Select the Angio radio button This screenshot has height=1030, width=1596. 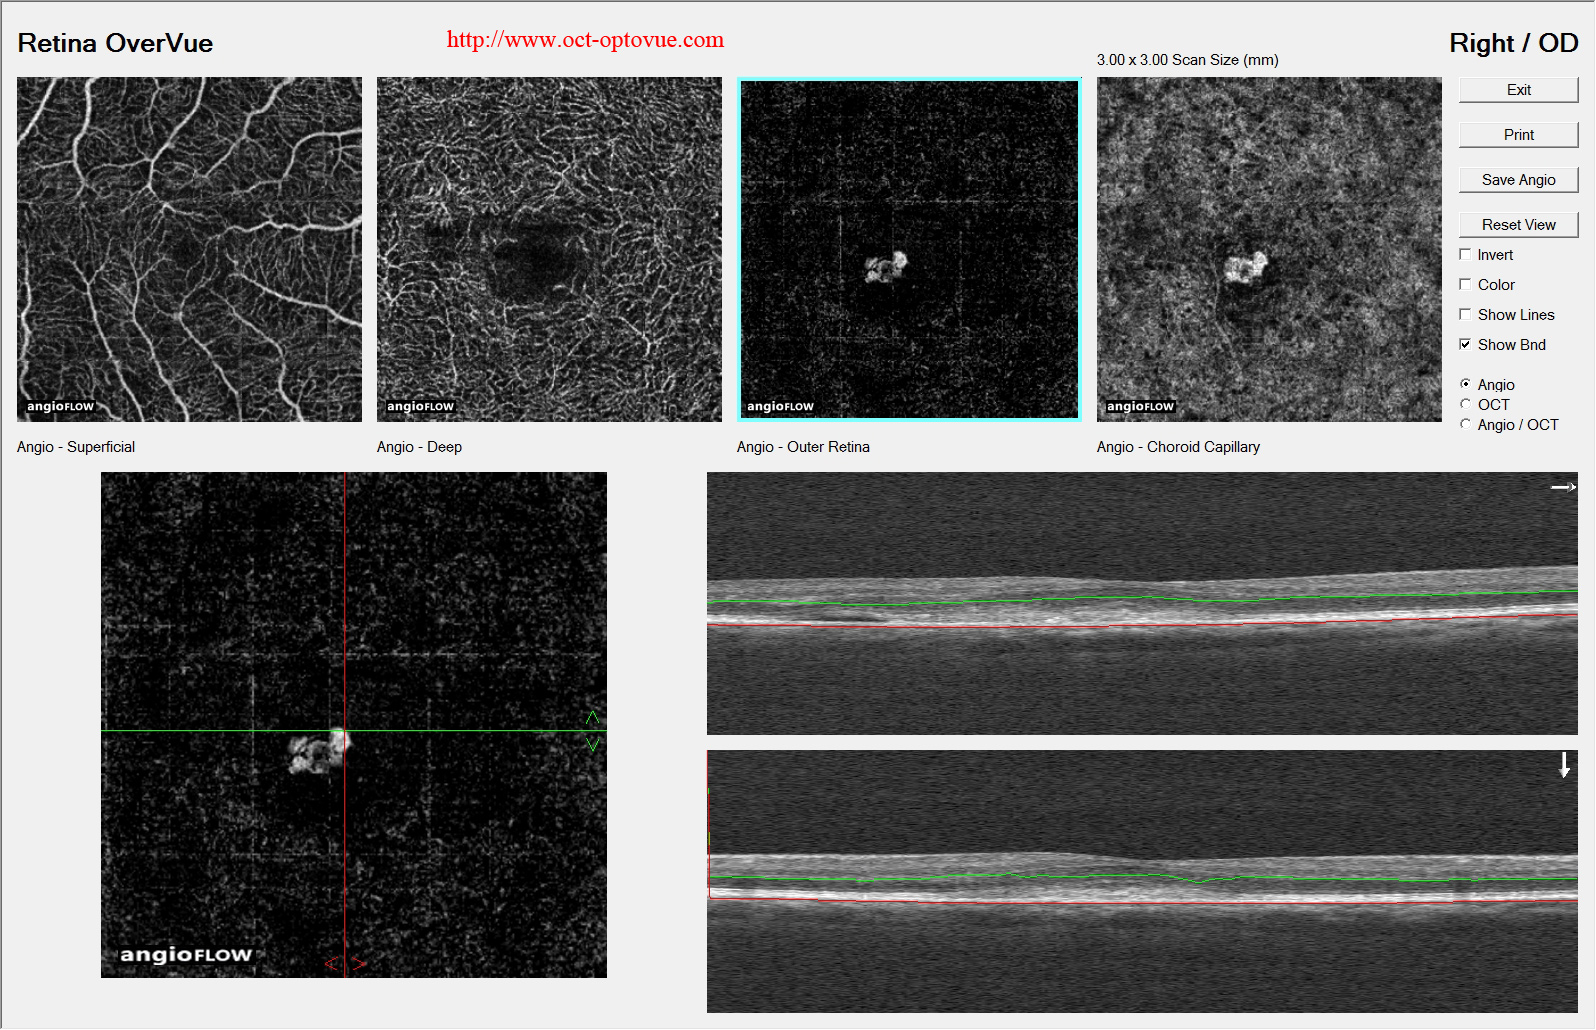[1465, 384]
